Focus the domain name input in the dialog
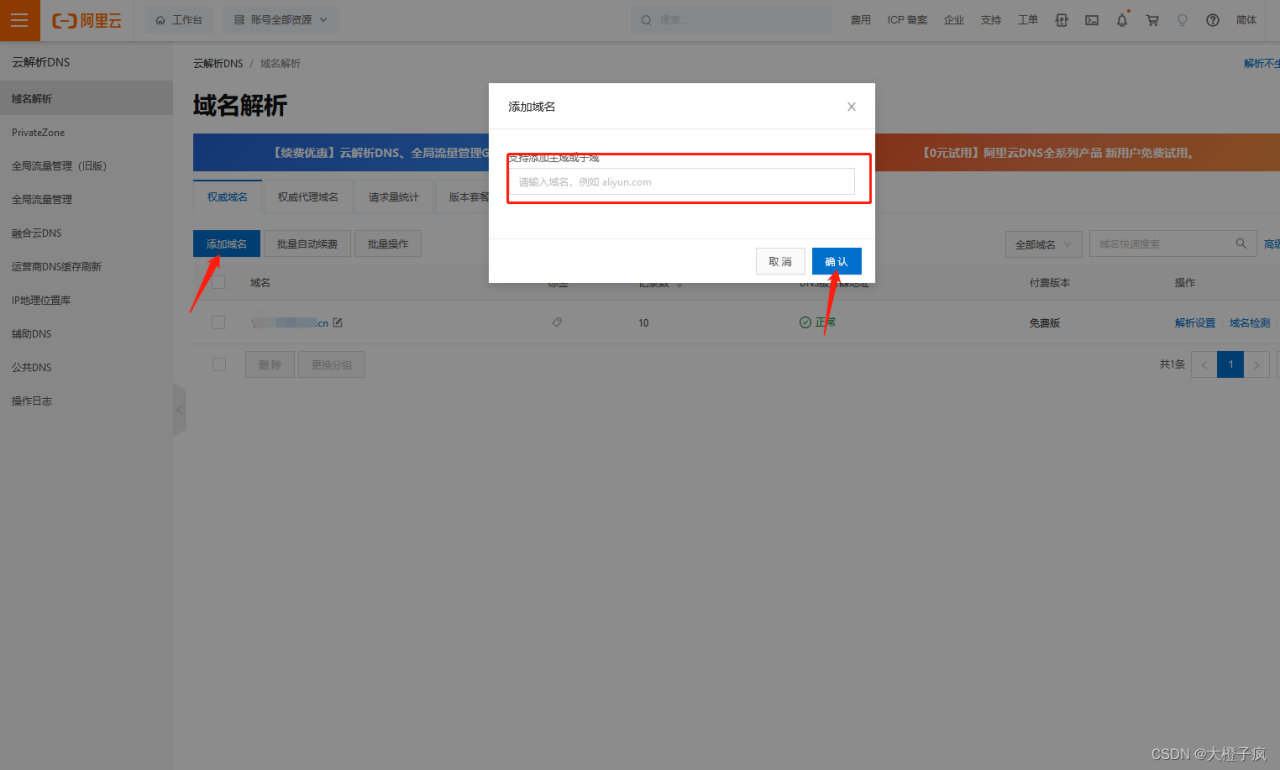The height and width of the screenshot is (770, 1280). pyautogui.click(x=682, y=182)
